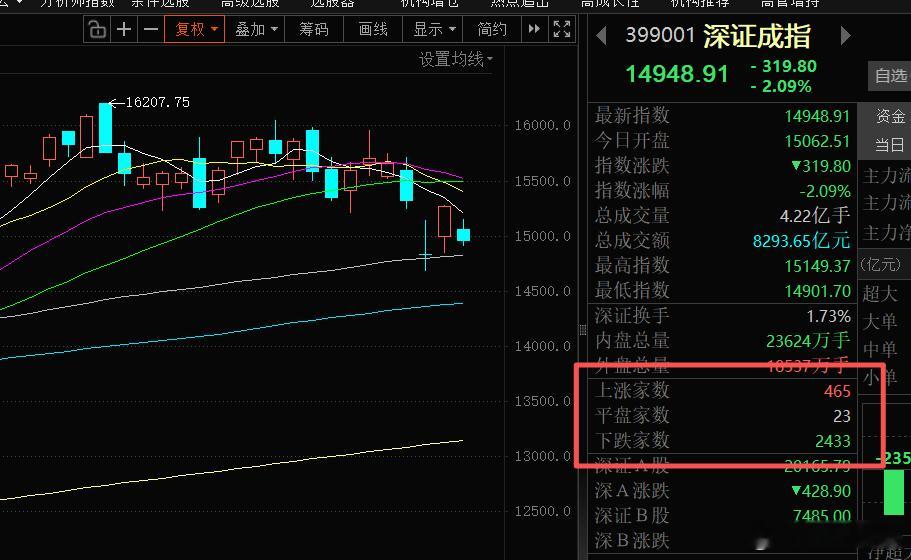Click the 大单 label in funds panel
Viewport: 911px width, 560px height.
(x=880, y=321)
